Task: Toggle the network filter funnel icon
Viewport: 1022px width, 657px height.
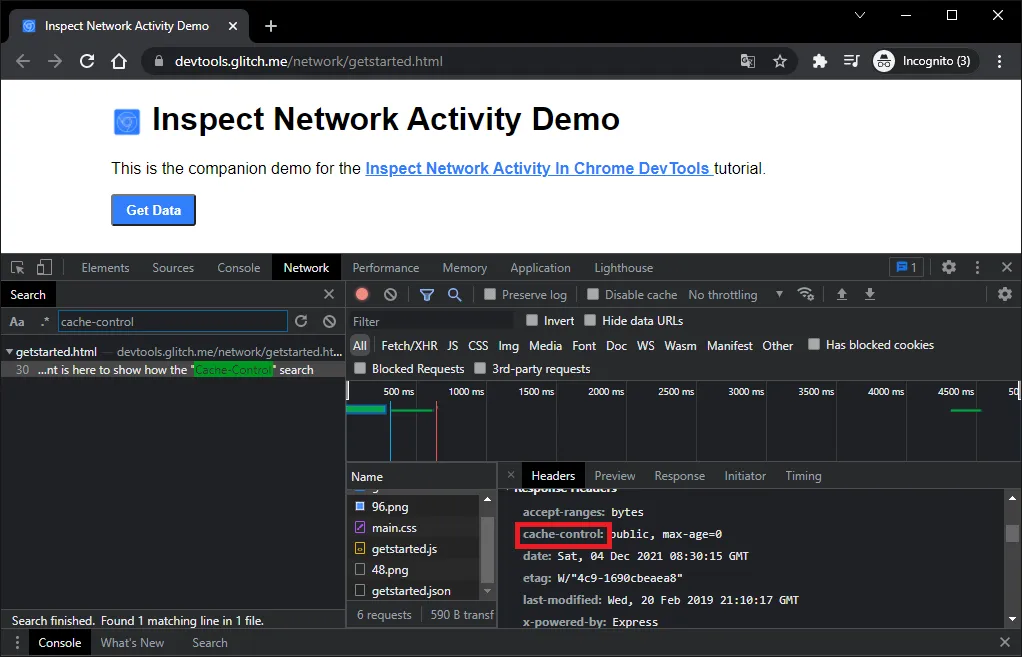Action: (427, 295)
